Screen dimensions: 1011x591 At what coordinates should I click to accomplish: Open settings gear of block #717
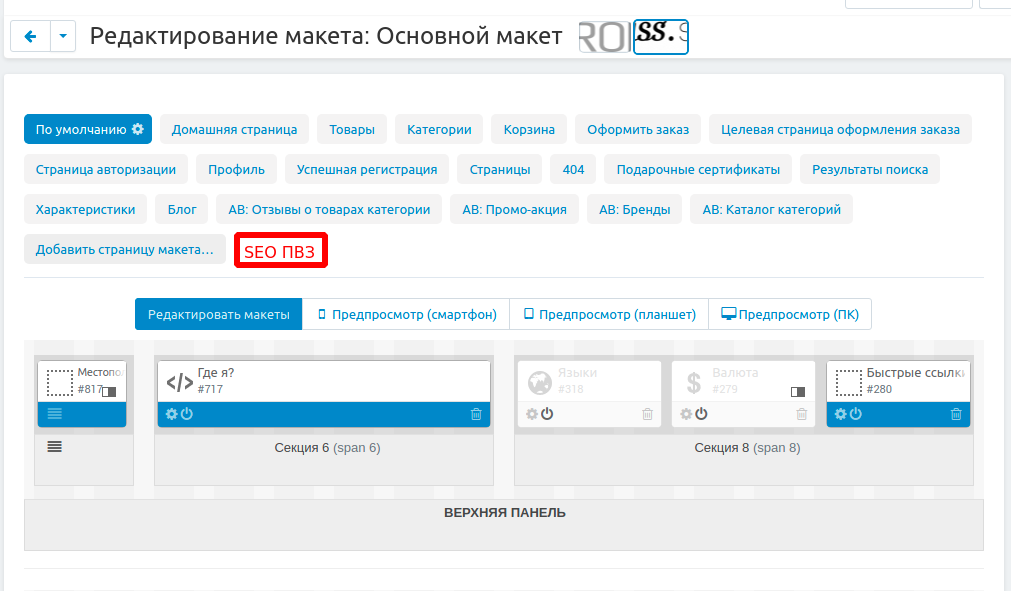(172, 414)
